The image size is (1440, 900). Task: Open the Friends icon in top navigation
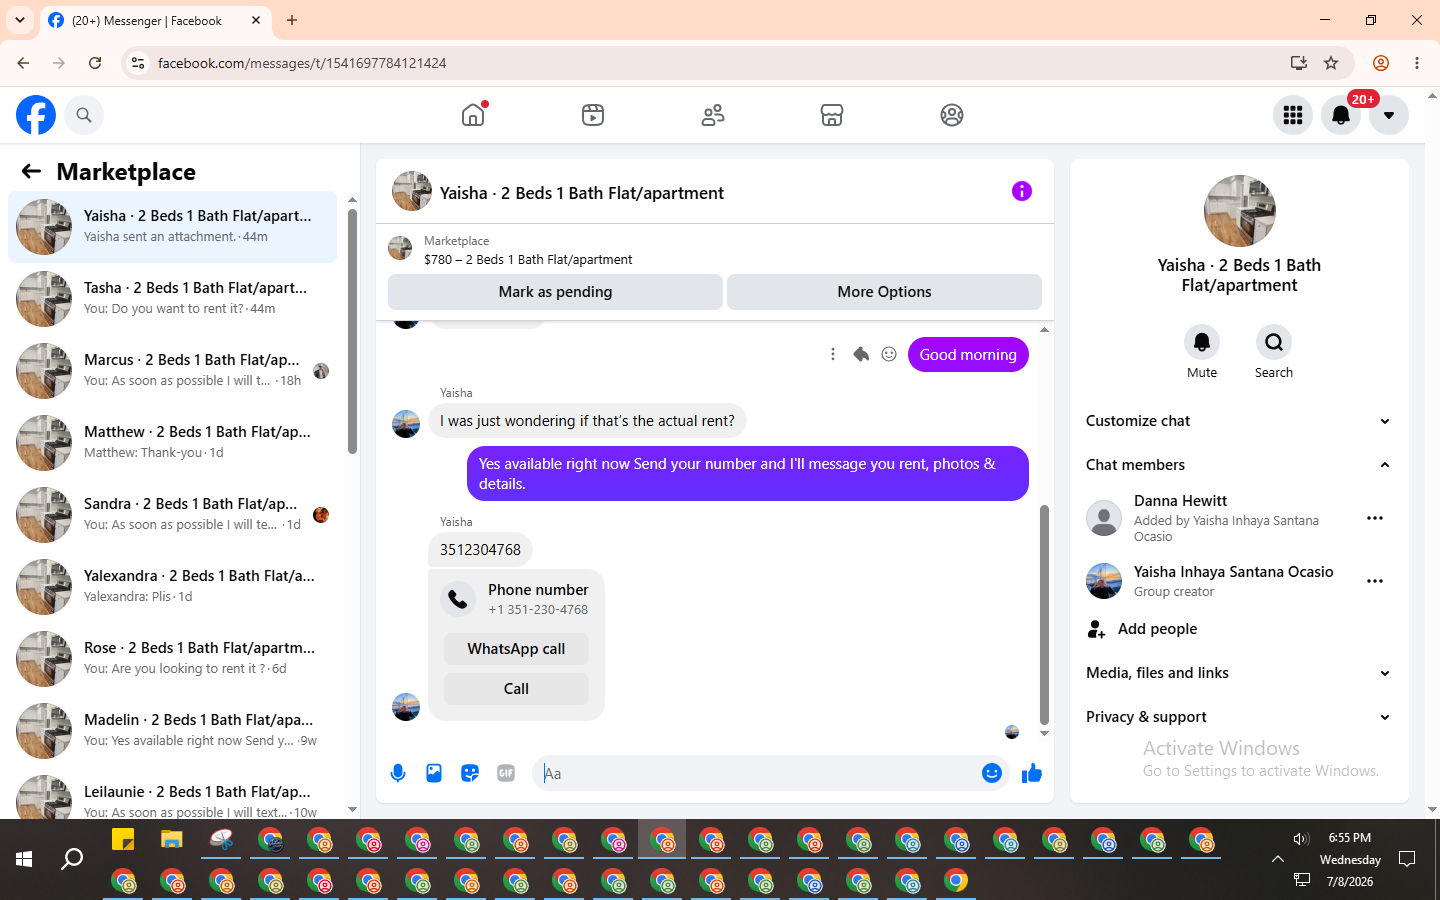coord(713,115)
